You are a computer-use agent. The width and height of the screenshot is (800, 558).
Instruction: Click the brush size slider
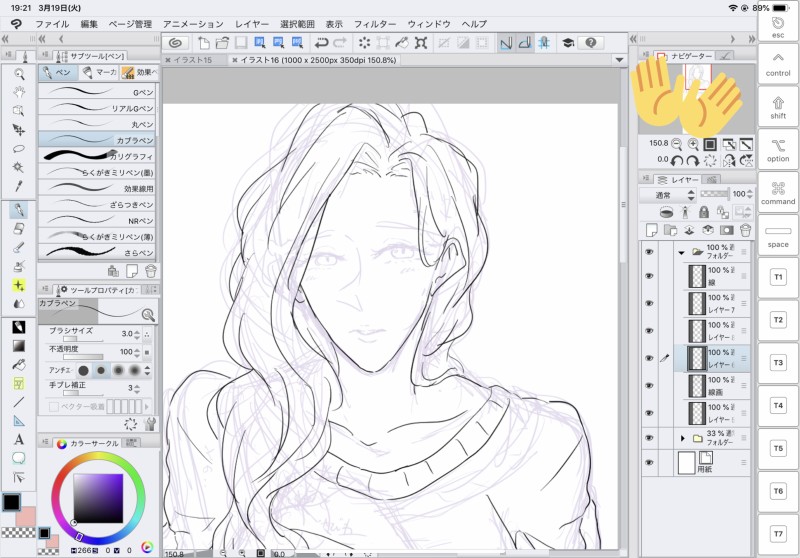tap(83, 339)
